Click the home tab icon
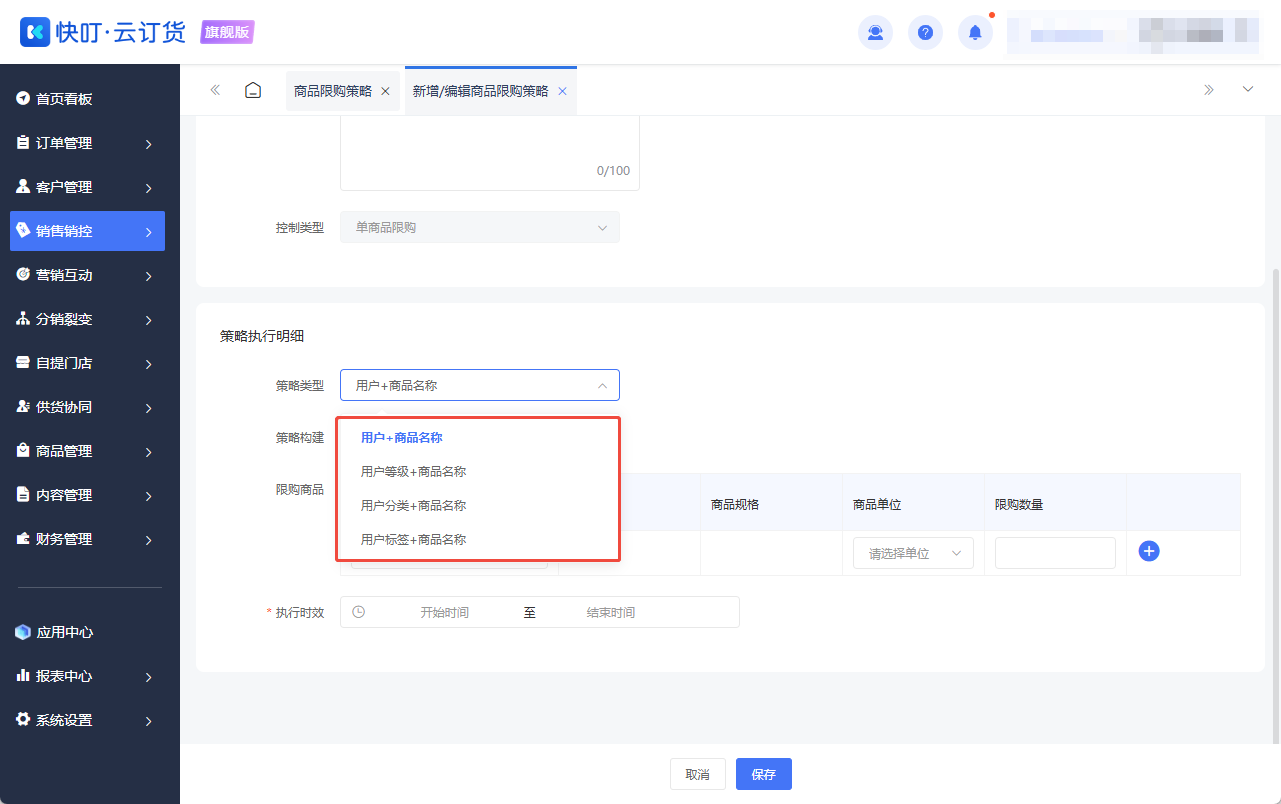Viewport: 1281px width, 804px height. pos(253,90)
